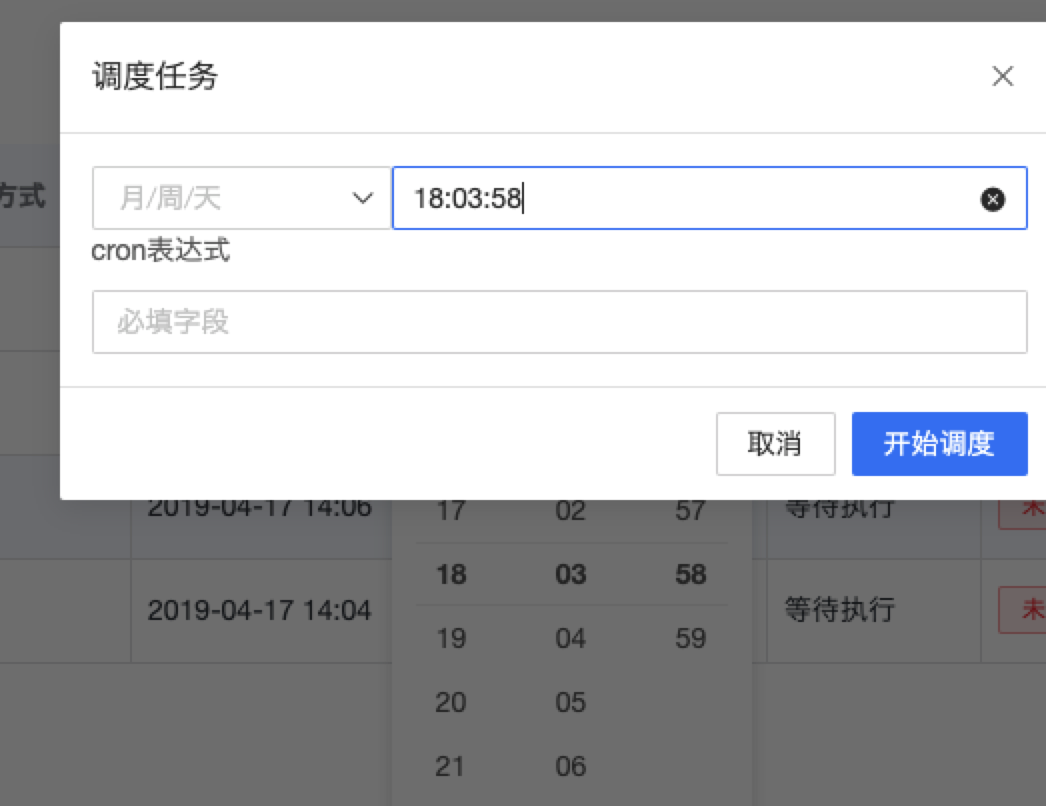Select minute 03 in time picker
Image resolution: width=1046 pixels, height=806 pixels.
coord(570,574)
